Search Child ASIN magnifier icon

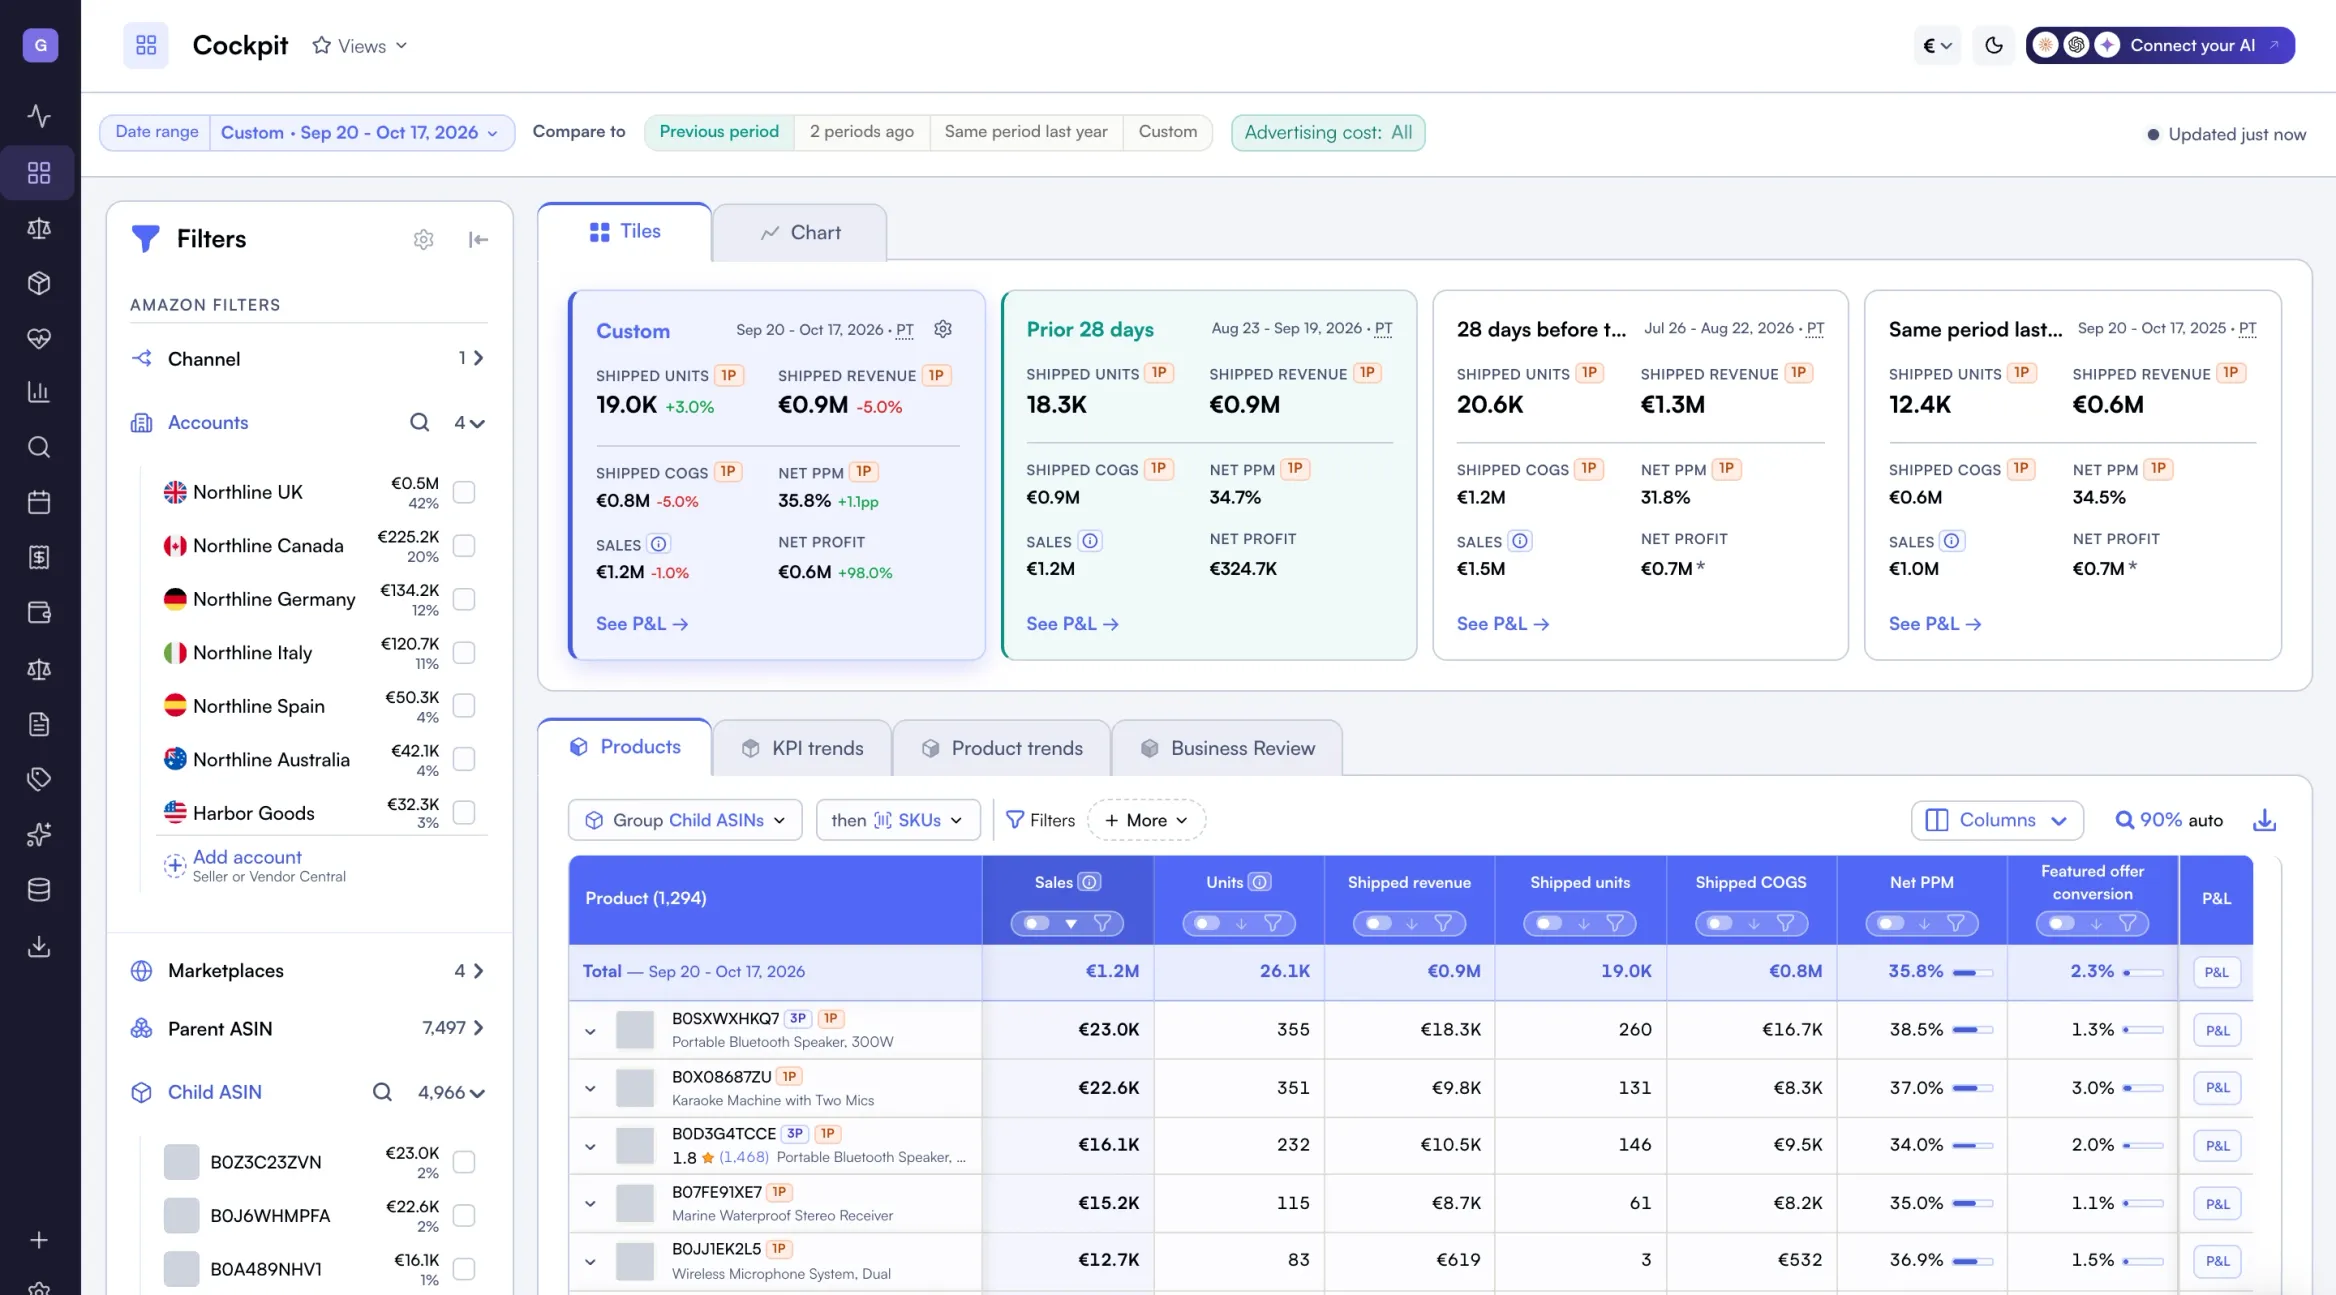tap(382, 1092)
